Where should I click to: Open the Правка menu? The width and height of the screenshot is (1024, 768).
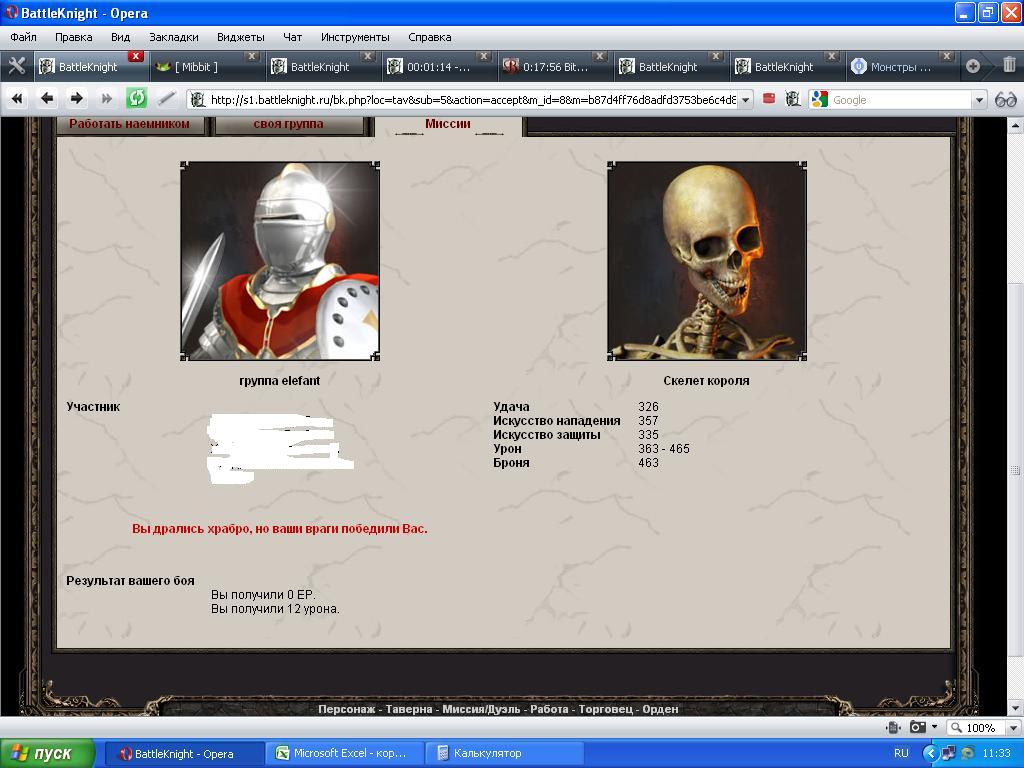point(73,37)
